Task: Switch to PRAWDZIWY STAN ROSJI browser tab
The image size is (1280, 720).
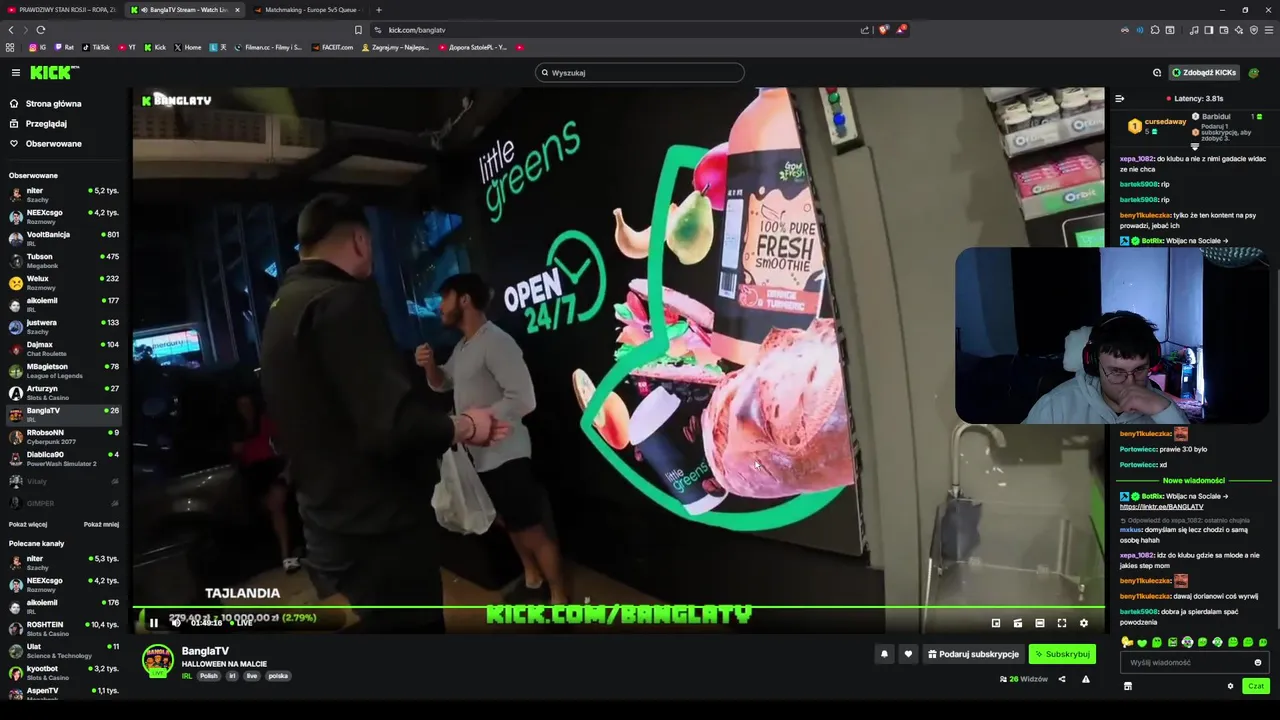Action: pyautogui.click(x=60, y=10)
